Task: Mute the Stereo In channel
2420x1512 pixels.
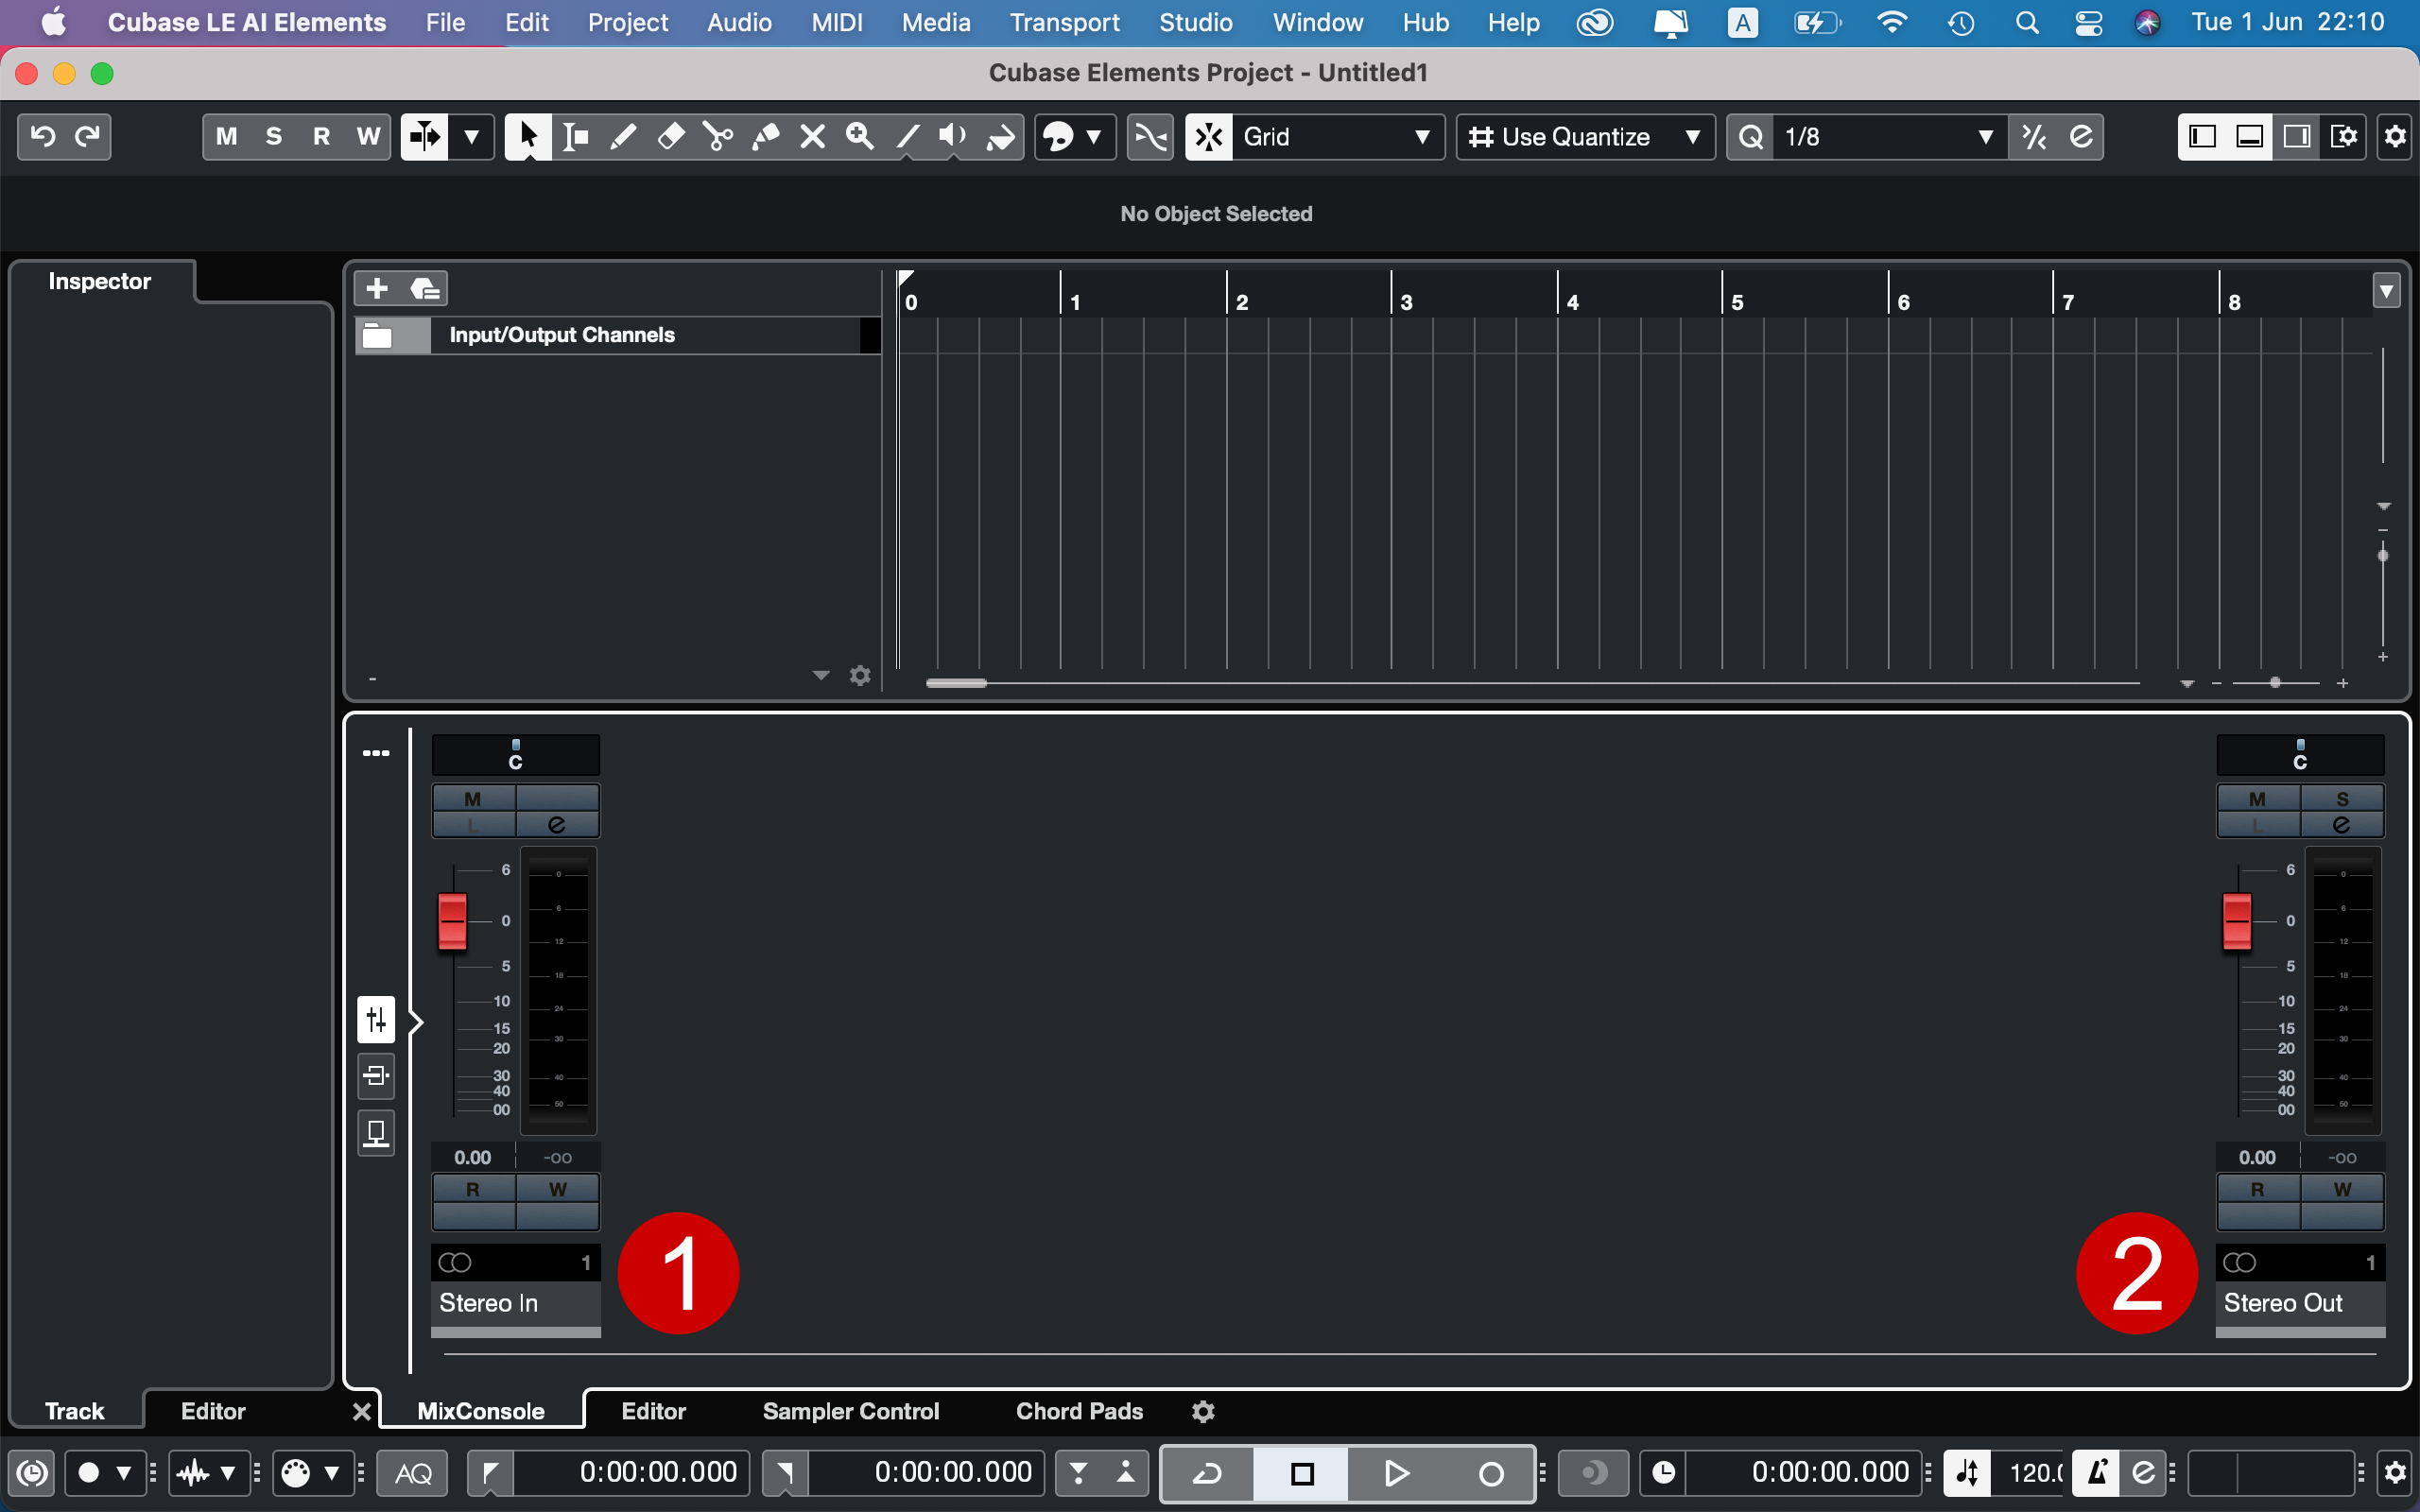Action: pyautogui.click(x=473, y=799)
